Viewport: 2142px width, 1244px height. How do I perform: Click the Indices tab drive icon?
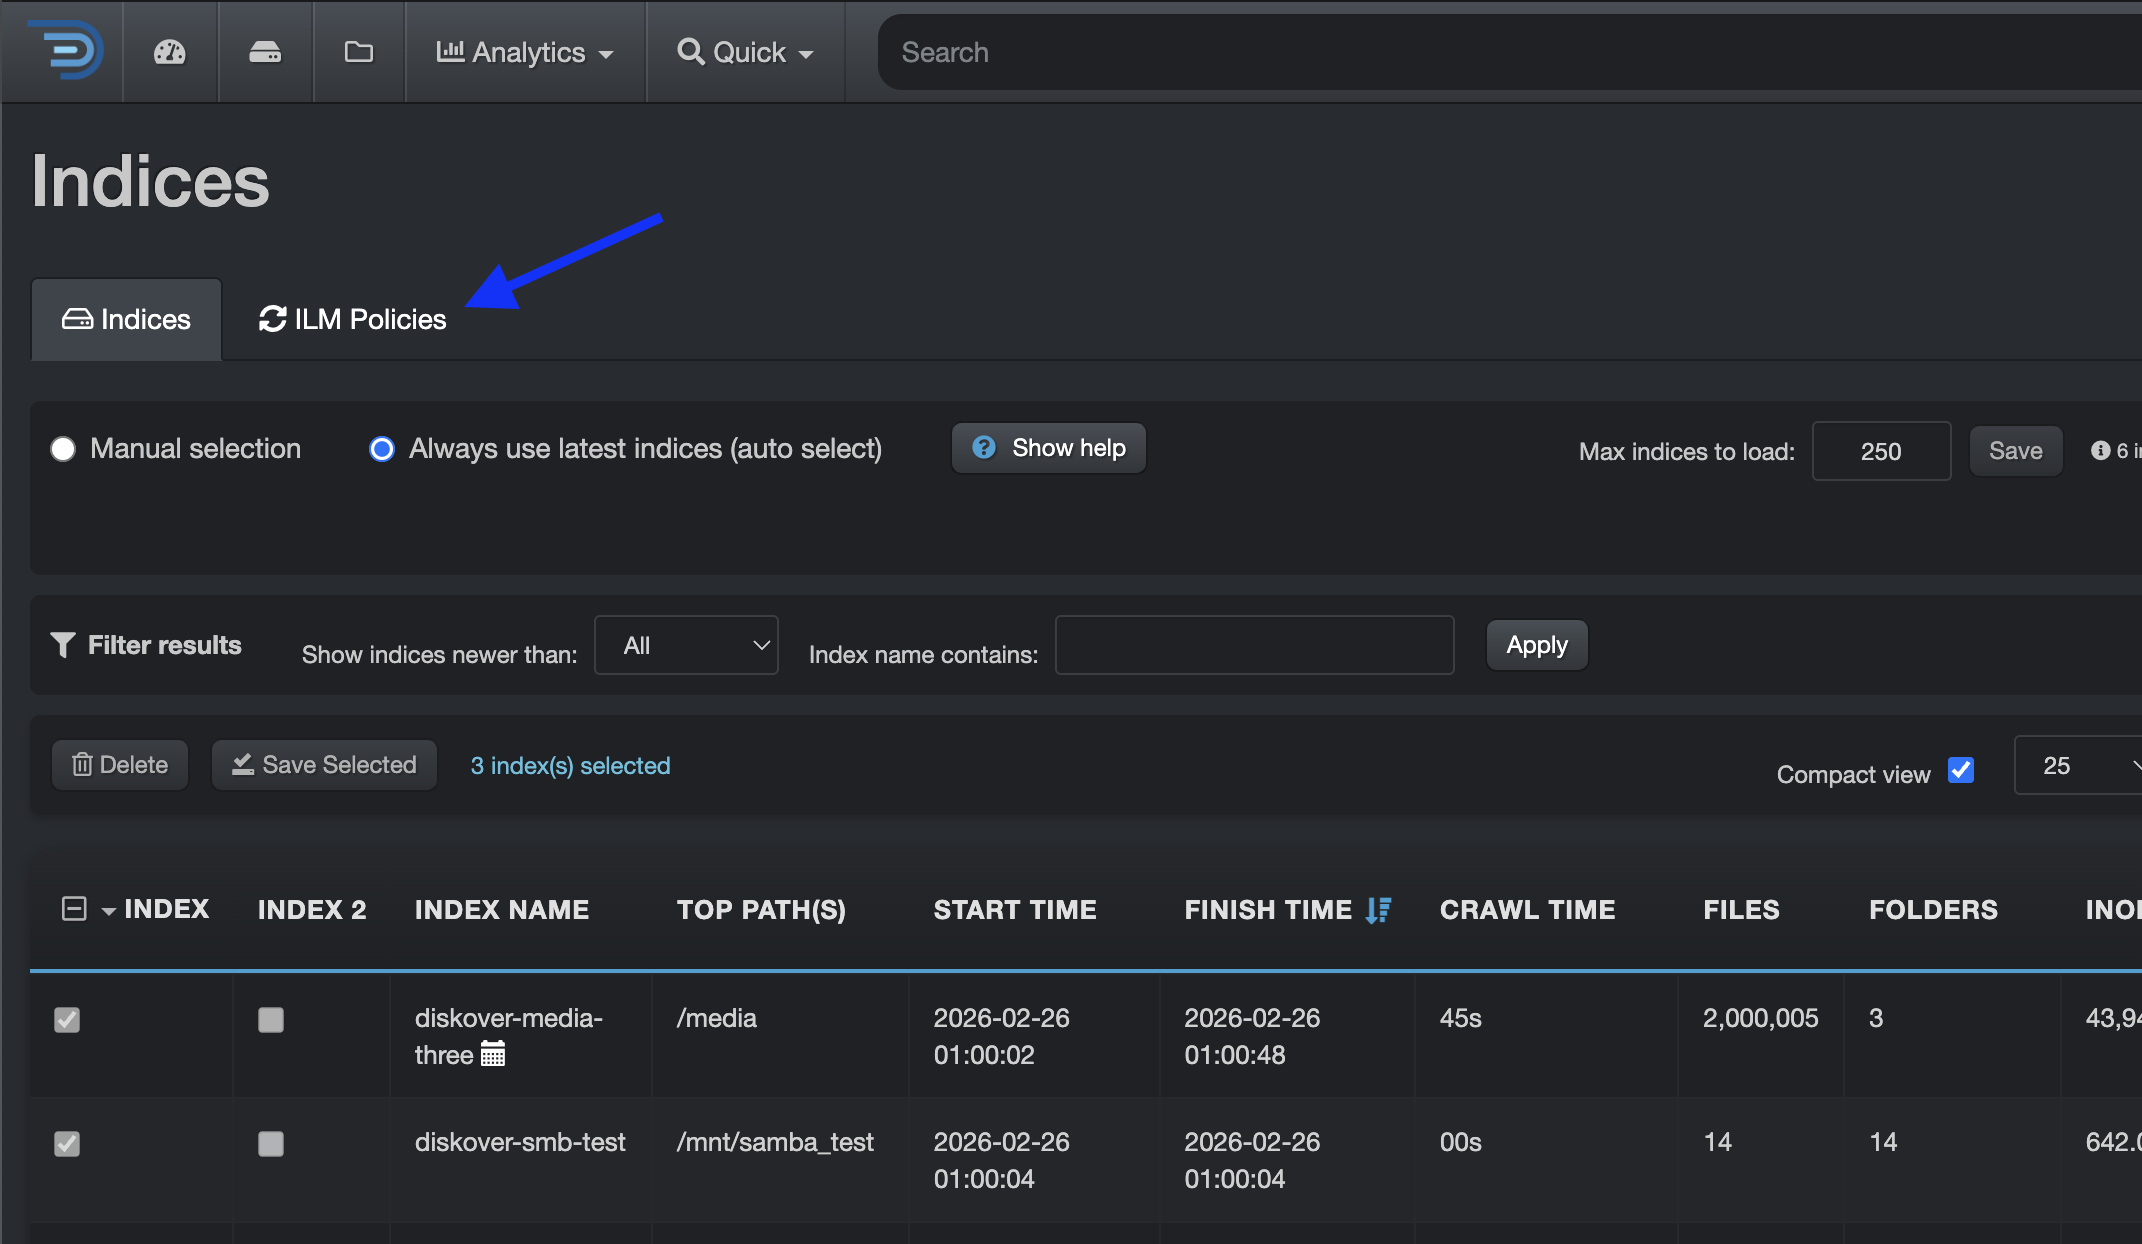pos(77,319)
